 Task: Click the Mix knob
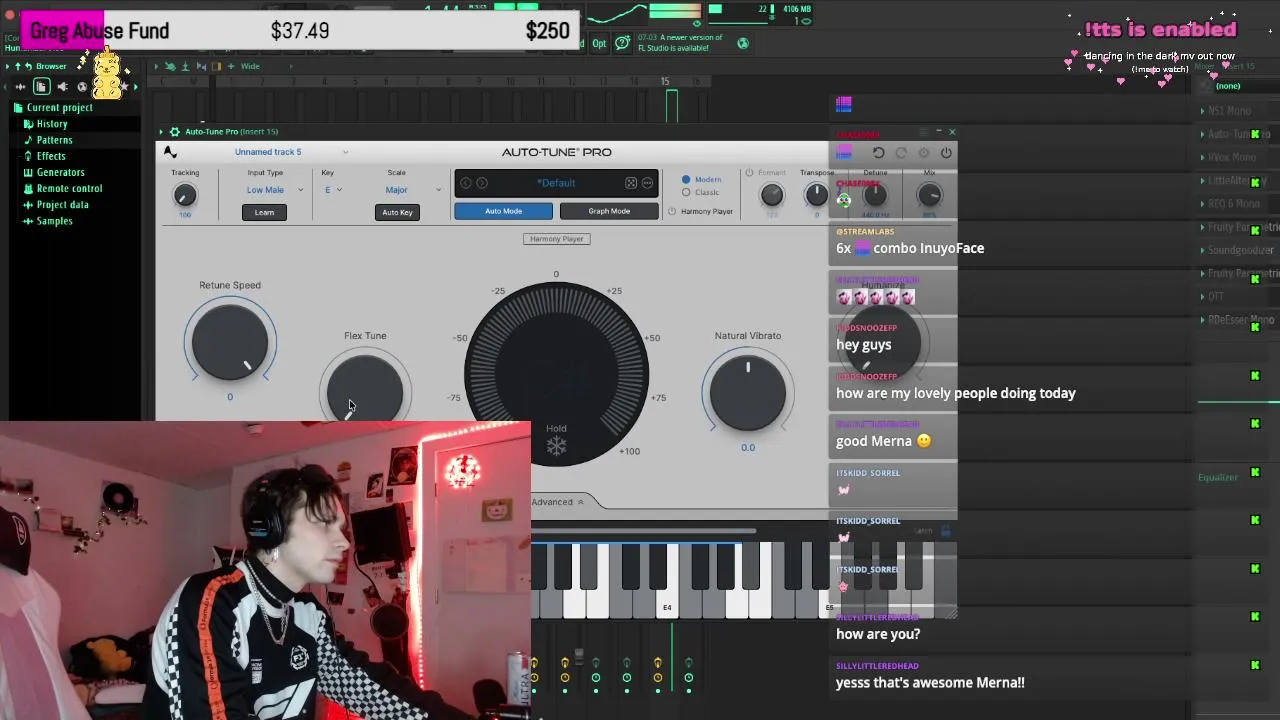[929, 195]
